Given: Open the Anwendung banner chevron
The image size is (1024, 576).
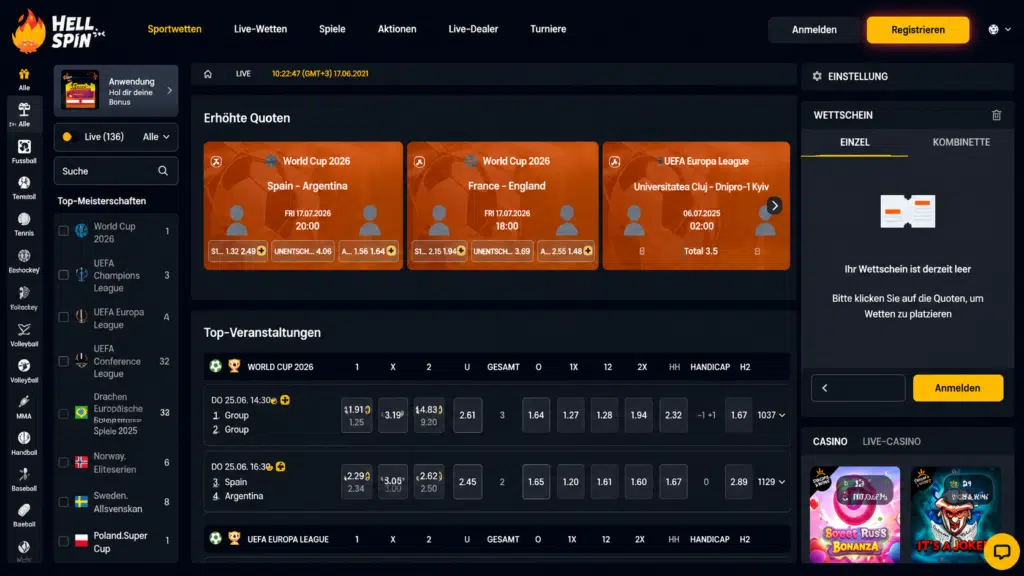Looking at the screenshot, I should click(169, 90).
